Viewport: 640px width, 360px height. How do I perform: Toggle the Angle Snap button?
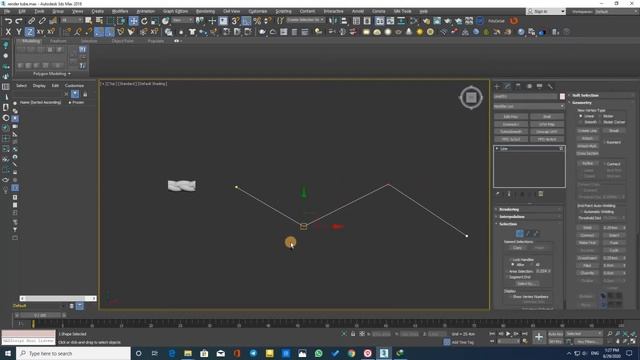click(x=247, y=21)
